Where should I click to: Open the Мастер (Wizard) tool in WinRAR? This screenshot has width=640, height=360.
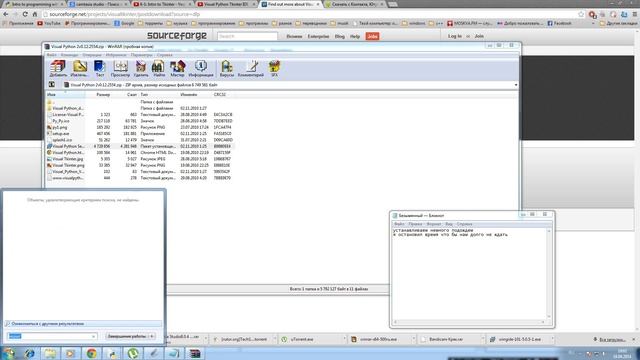tap(178, 68)
